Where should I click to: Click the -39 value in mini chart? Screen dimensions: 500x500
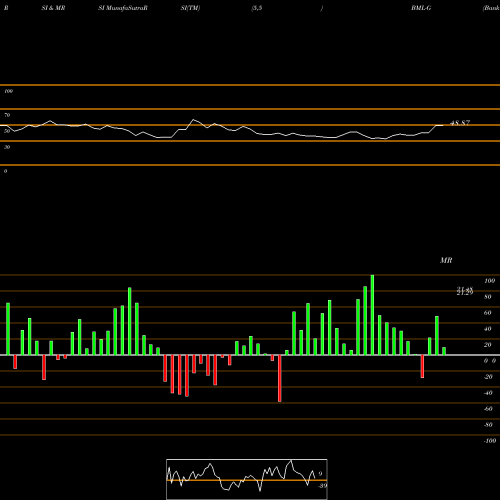(323, 486)
